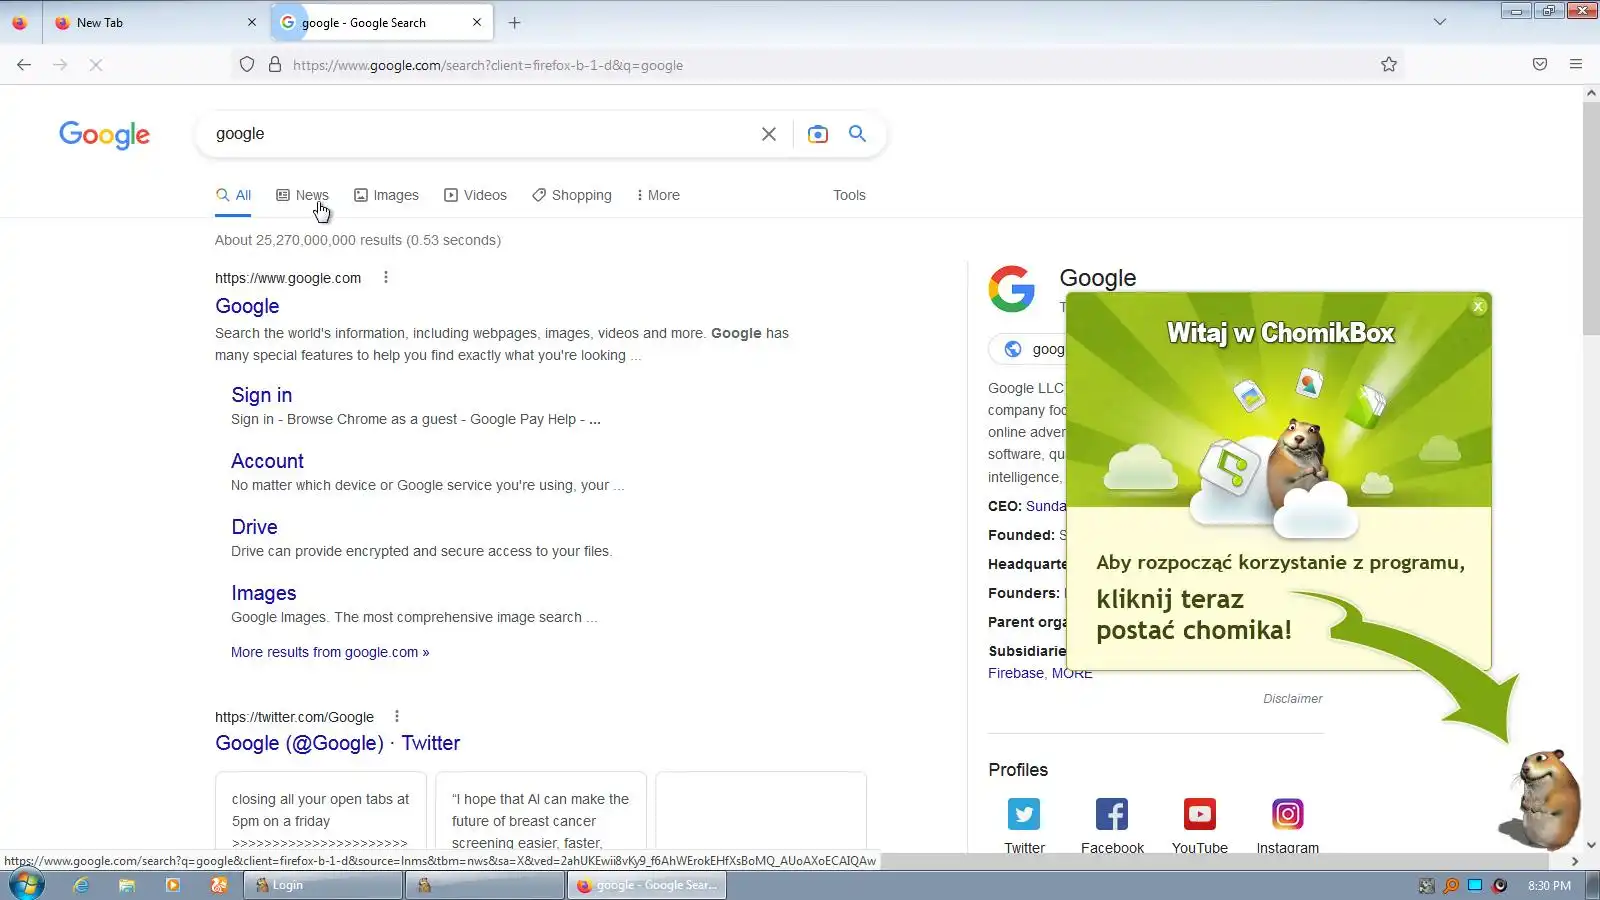Image resolution: width=1600 pixels, height=900 pixels.
Task: Open a new browser tab with plus
Action: pyautogui.click(x=514, y=22)
